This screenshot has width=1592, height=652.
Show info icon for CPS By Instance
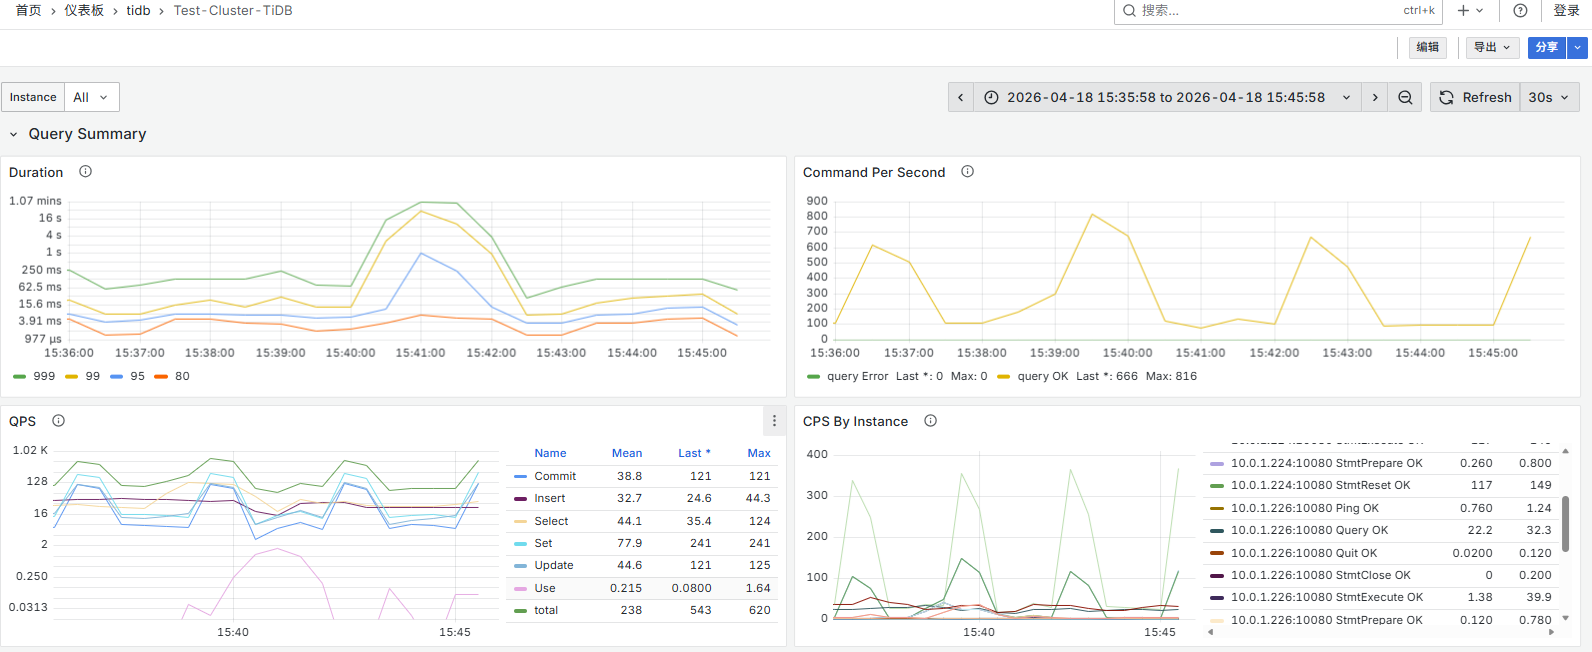pos(931,421)
